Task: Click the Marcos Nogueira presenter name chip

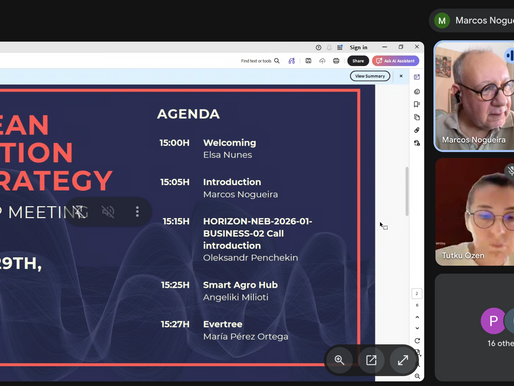Action: 472,21
